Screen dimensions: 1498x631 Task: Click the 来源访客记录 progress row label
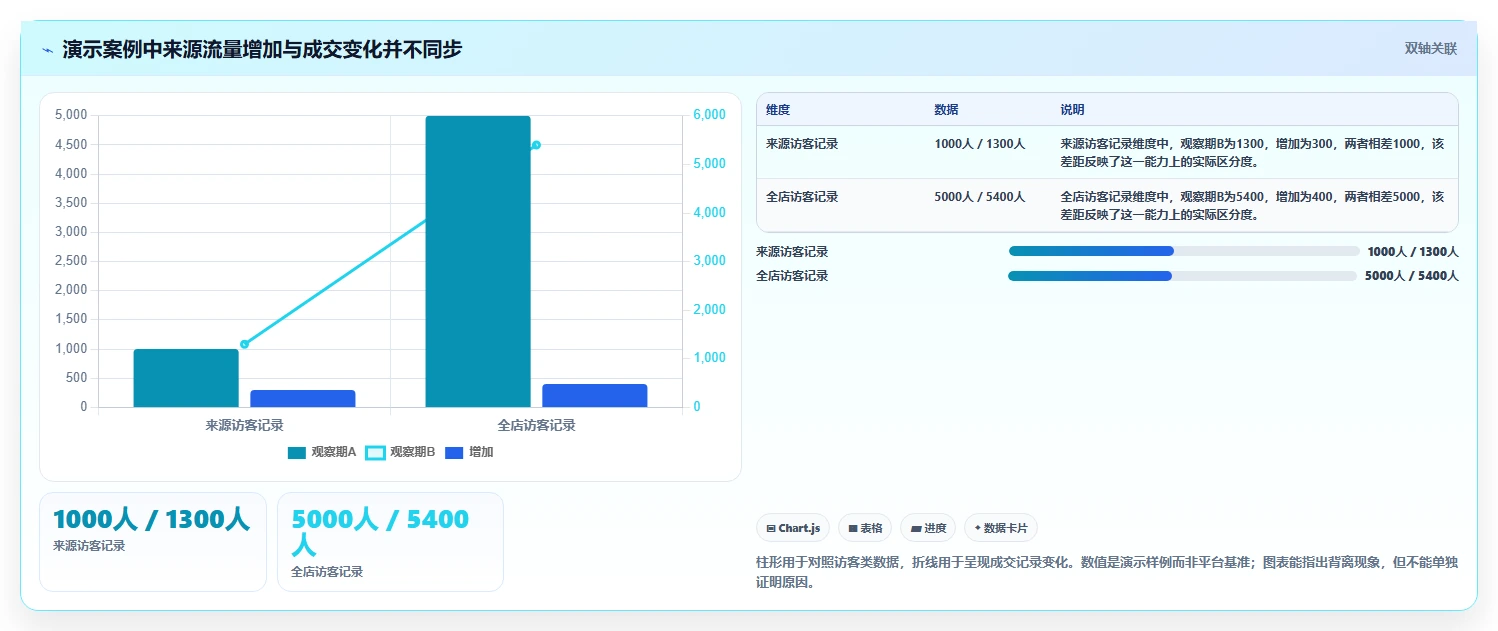point(792,252)
